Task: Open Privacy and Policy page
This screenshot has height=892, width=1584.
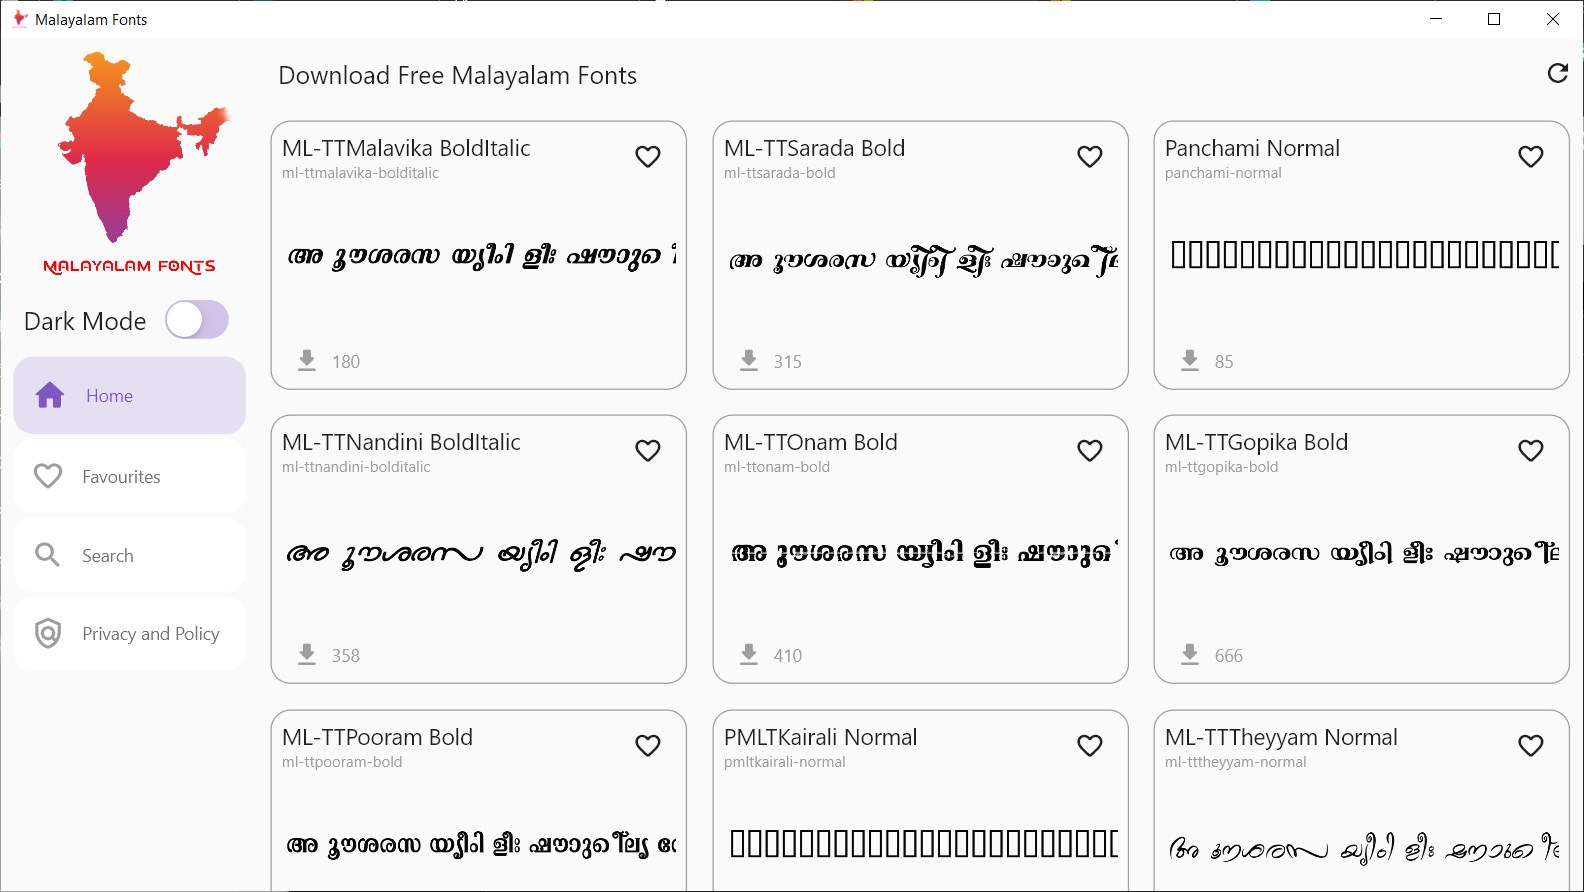Action: tap(150, 634)
